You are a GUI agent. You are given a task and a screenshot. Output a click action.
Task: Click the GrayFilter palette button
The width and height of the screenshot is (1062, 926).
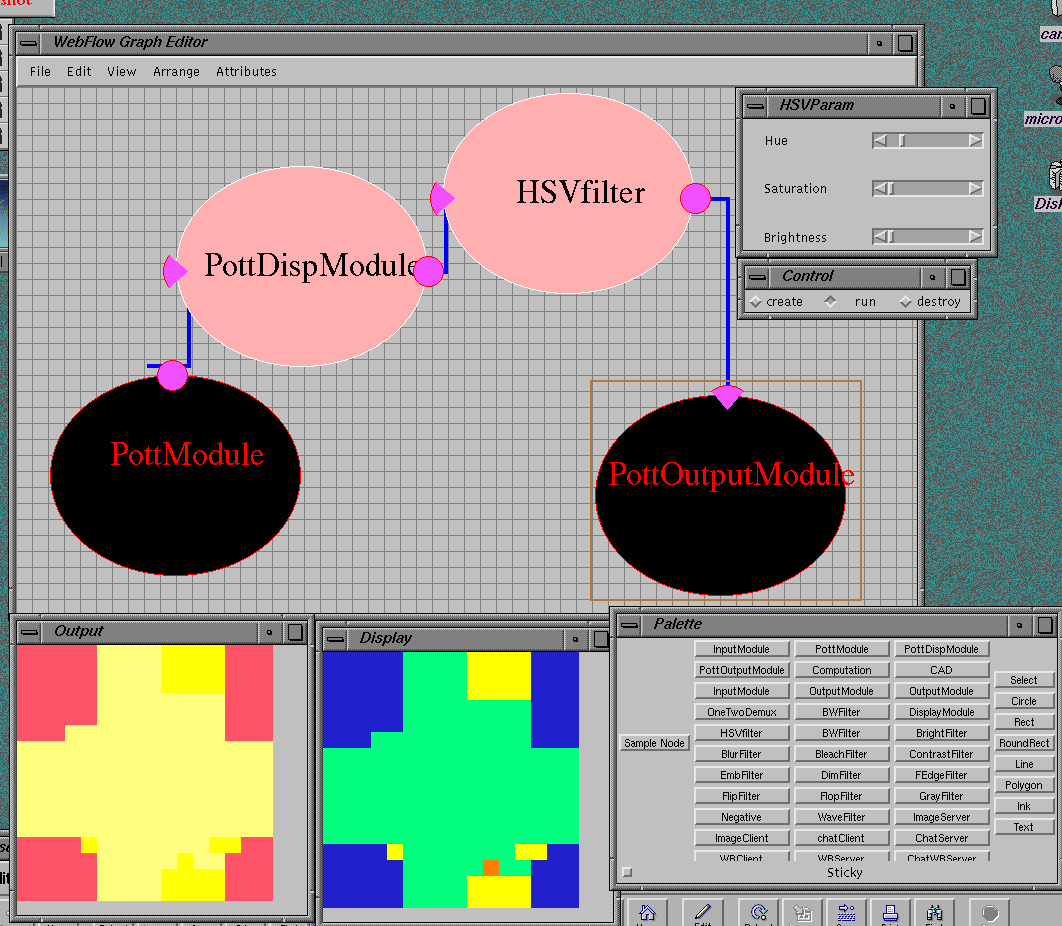coord(941,796)
